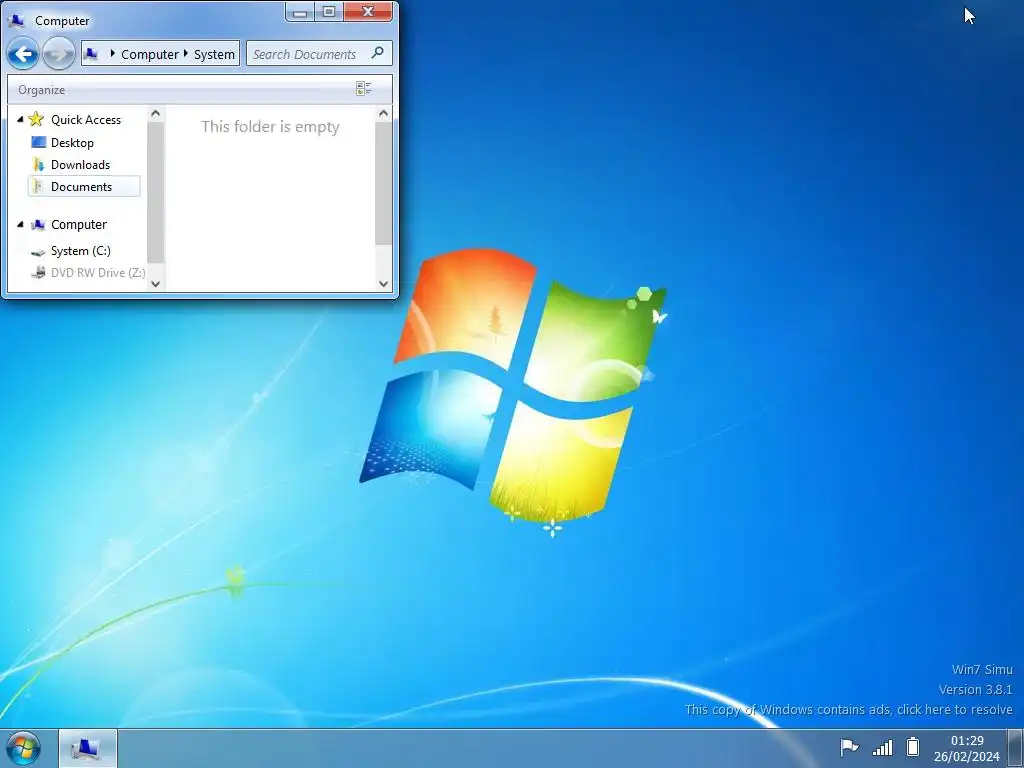1024x768 pixels.
Task: Click Computer in the address breadcrumb
Action: pyautogui.click(x=150, y=54)
